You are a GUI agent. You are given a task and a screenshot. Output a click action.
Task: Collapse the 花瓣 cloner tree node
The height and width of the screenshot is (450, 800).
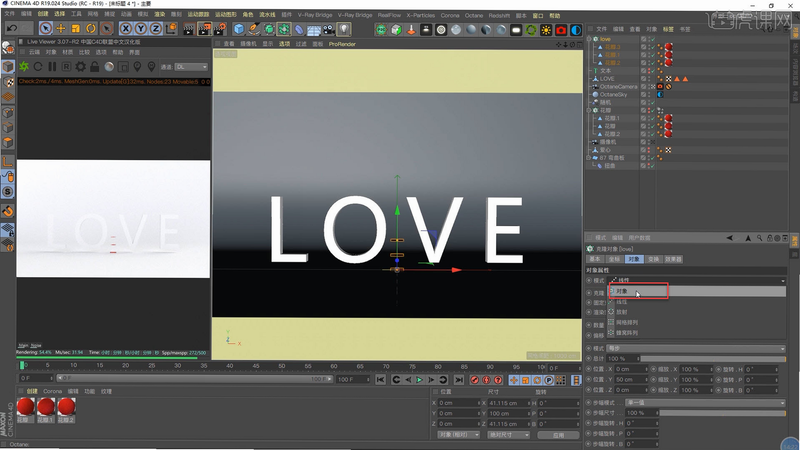point(589,110)
